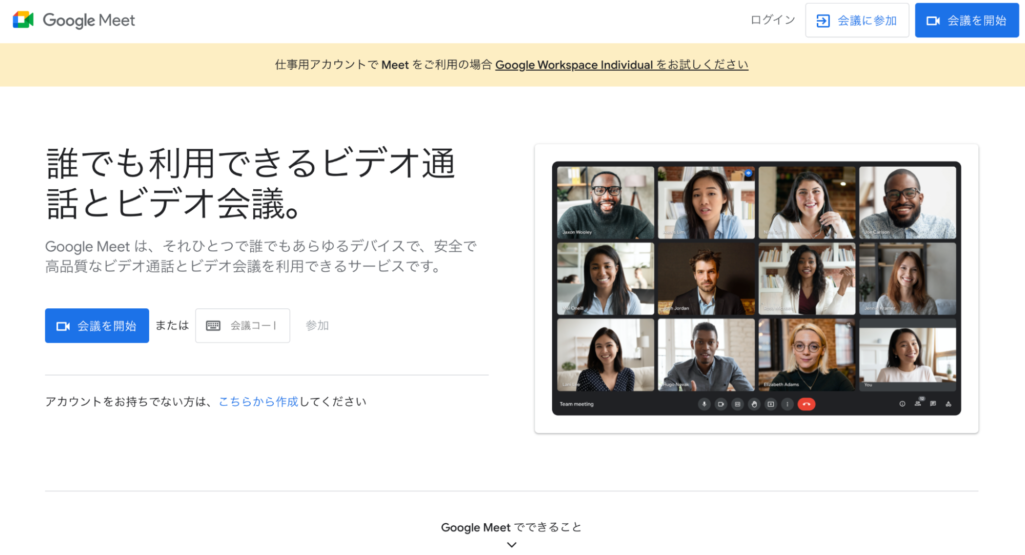Click the microphone icon in meeting preview

pyautogui.click(x=704, y=404)
